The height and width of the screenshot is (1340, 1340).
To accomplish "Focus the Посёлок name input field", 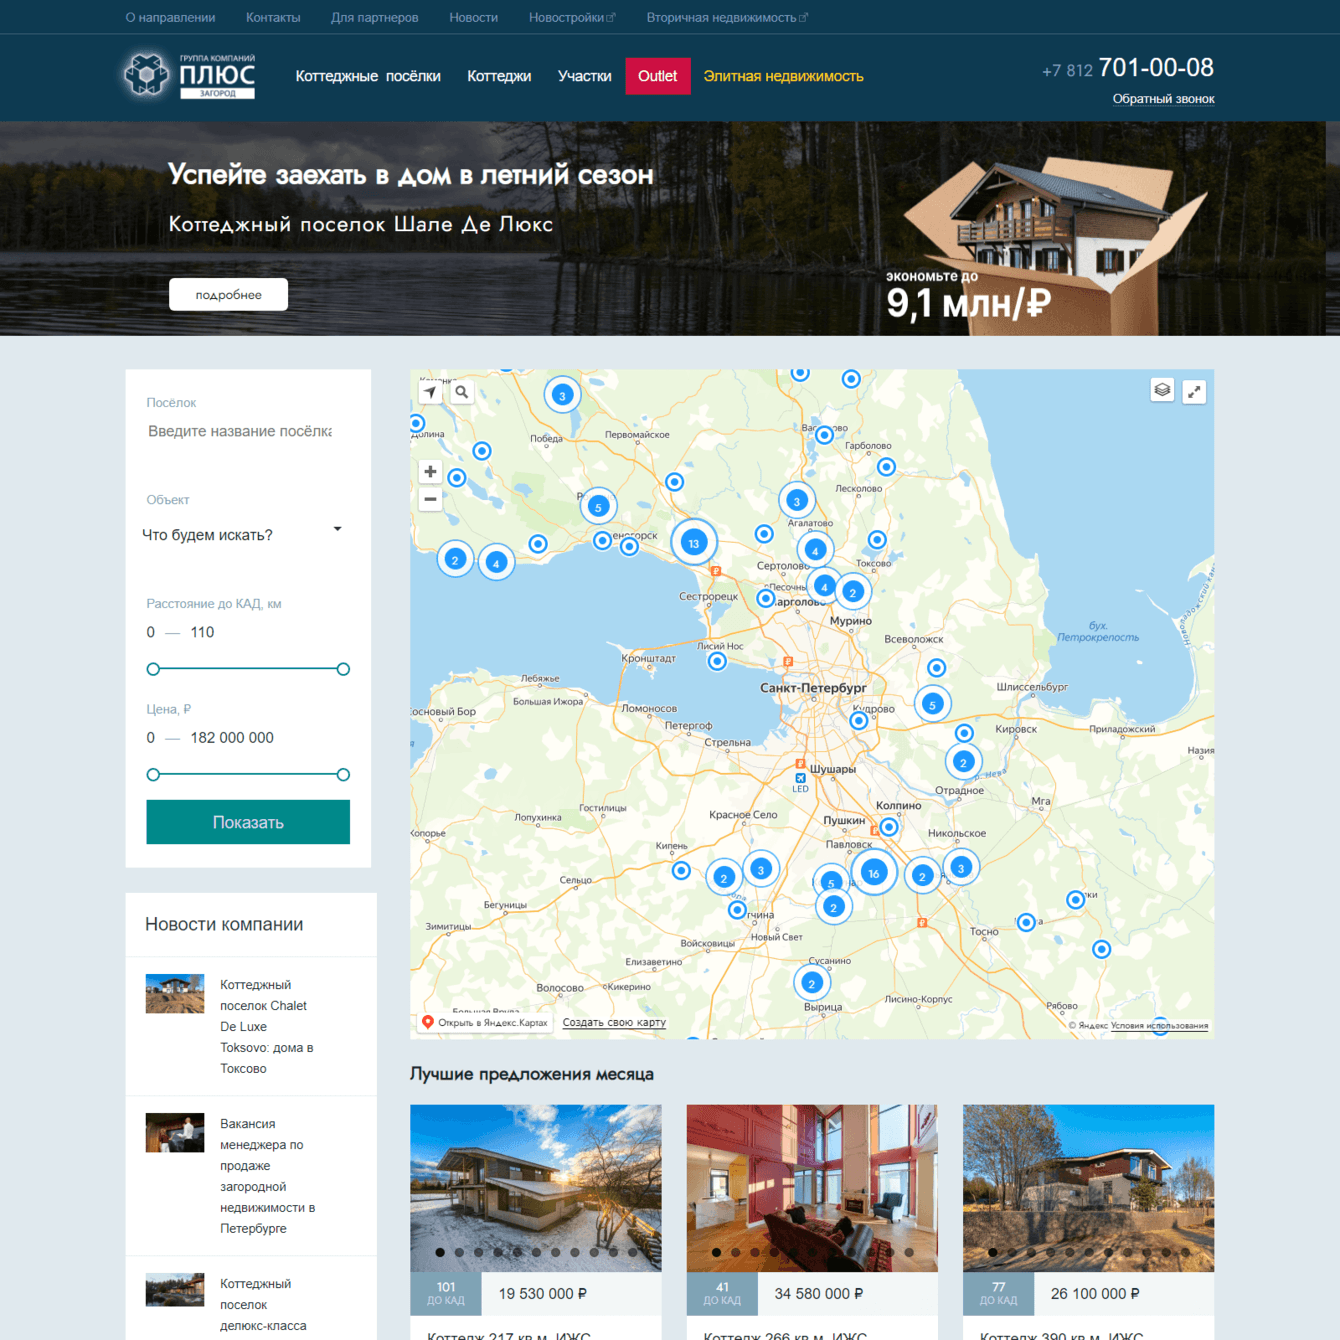I will [240, 431].
